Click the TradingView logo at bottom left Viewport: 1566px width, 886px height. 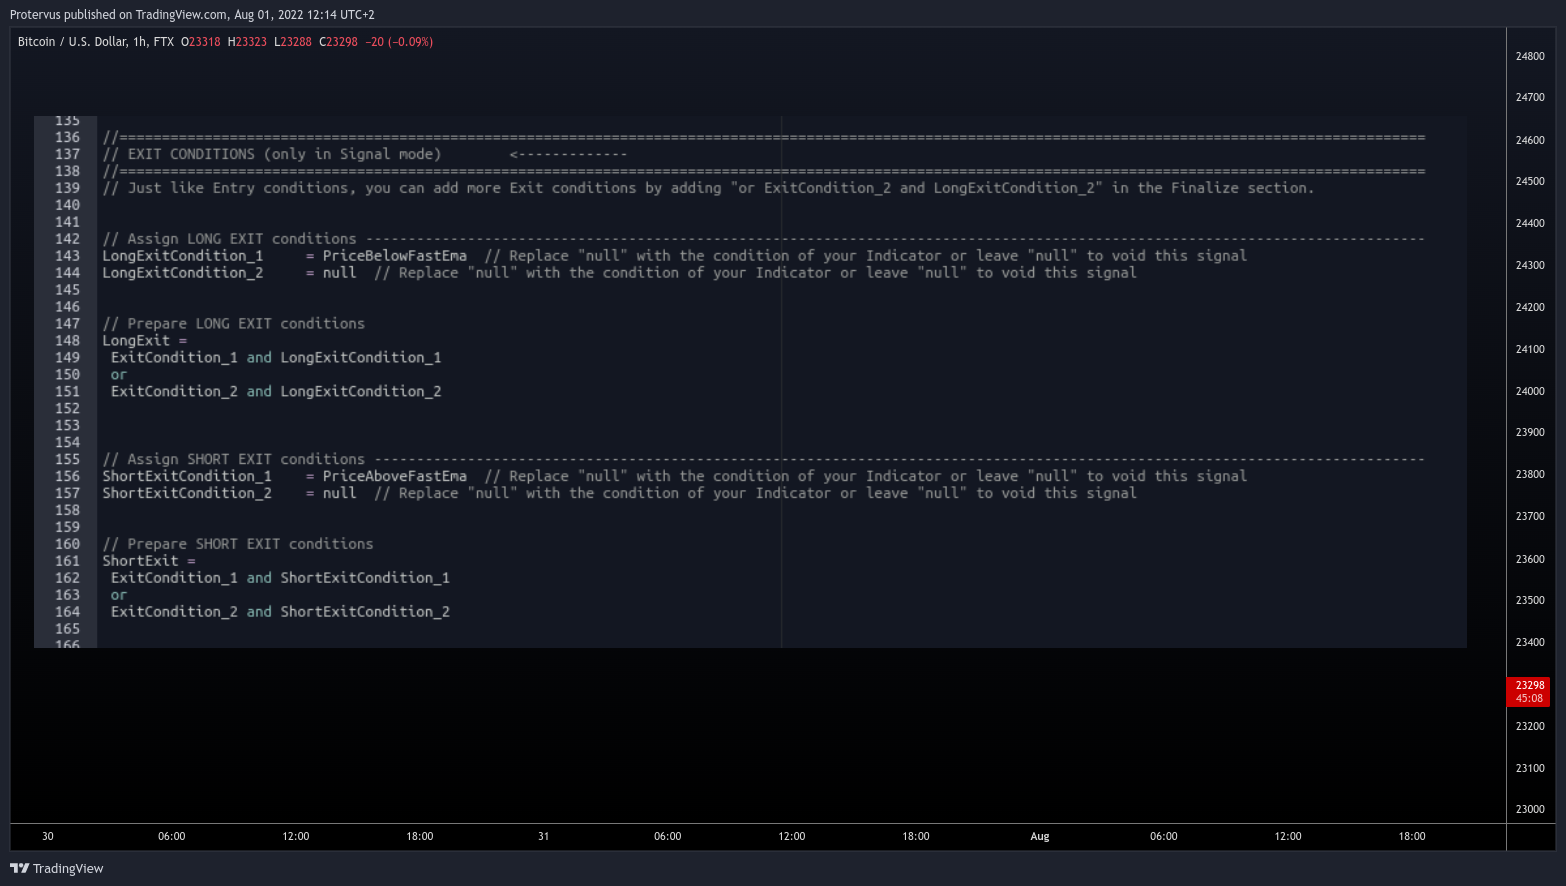(x=57, y=868)
